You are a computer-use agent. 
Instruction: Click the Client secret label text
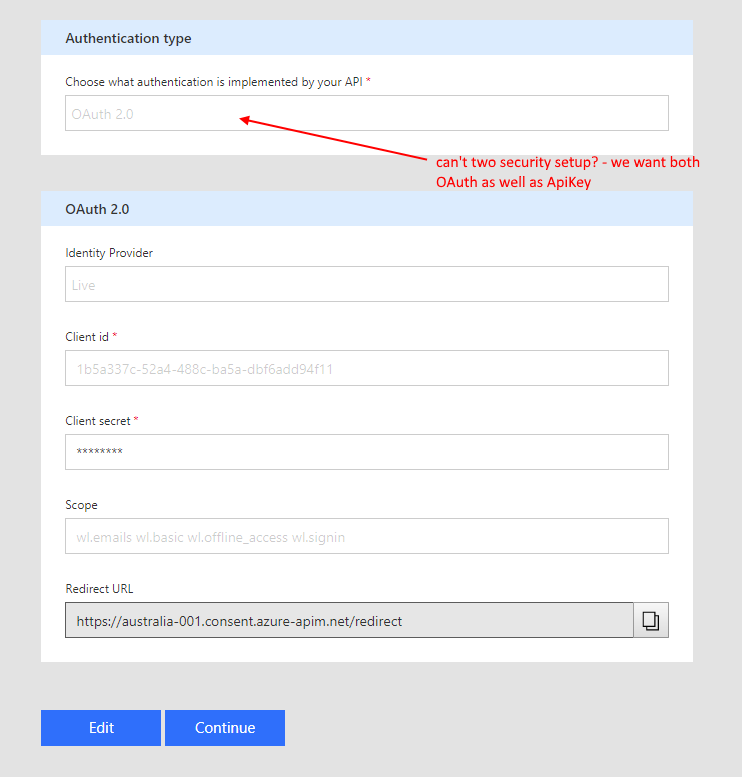[98, 421]
